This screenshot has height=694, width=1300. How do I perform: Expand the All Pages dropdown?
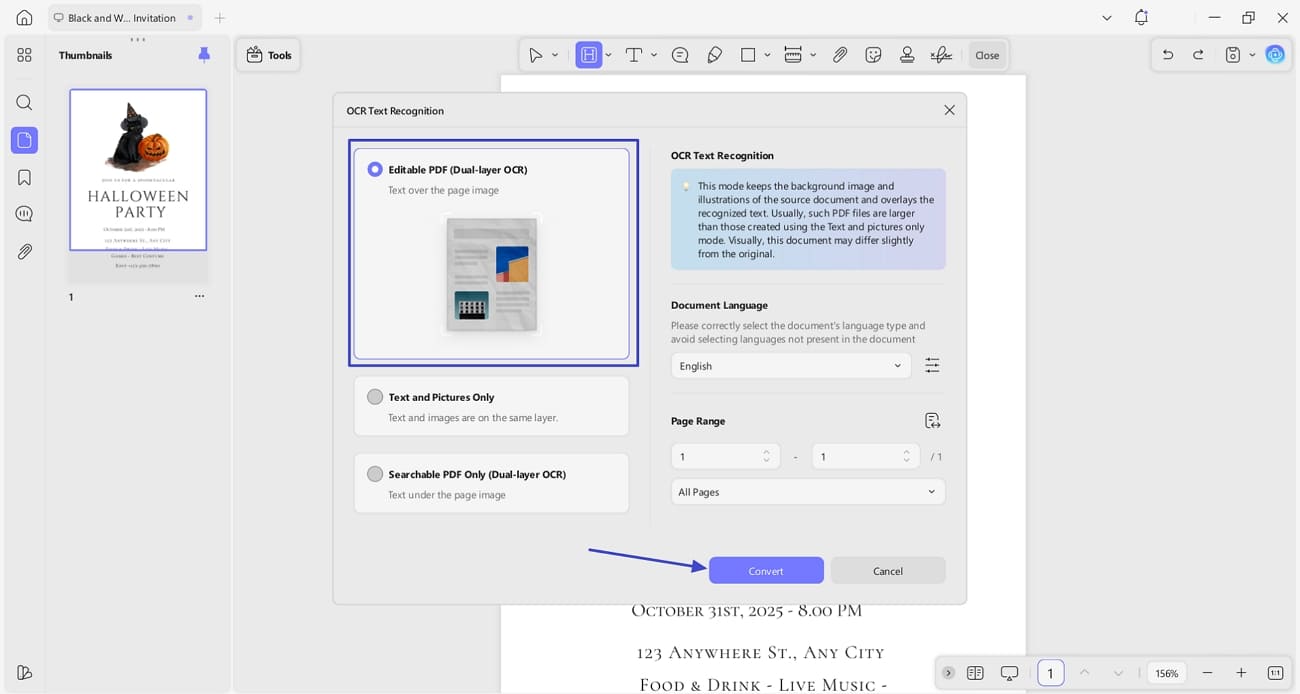click(808, 491)
